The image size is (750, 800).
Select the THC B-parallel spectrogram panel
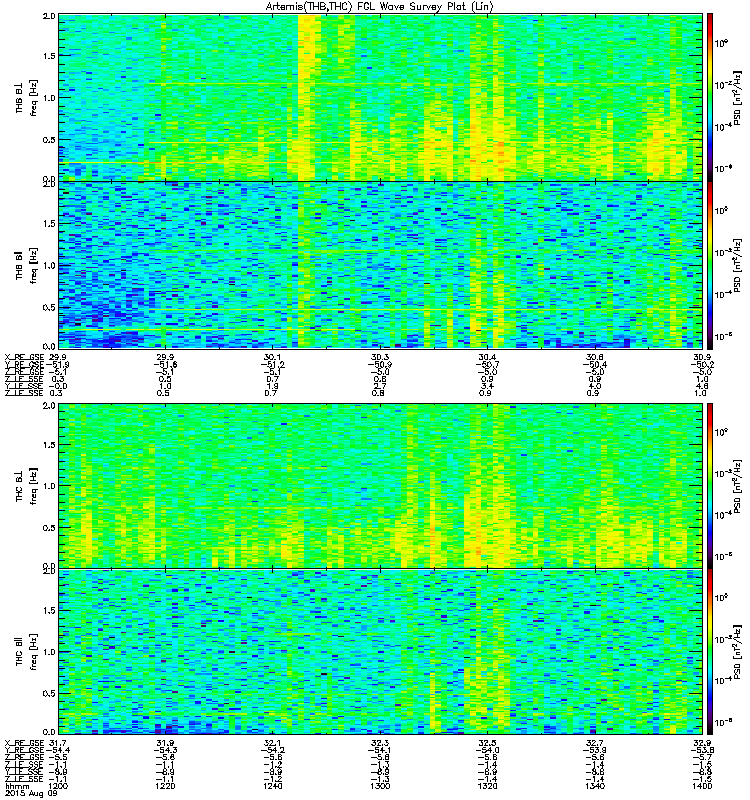[381, 652]
